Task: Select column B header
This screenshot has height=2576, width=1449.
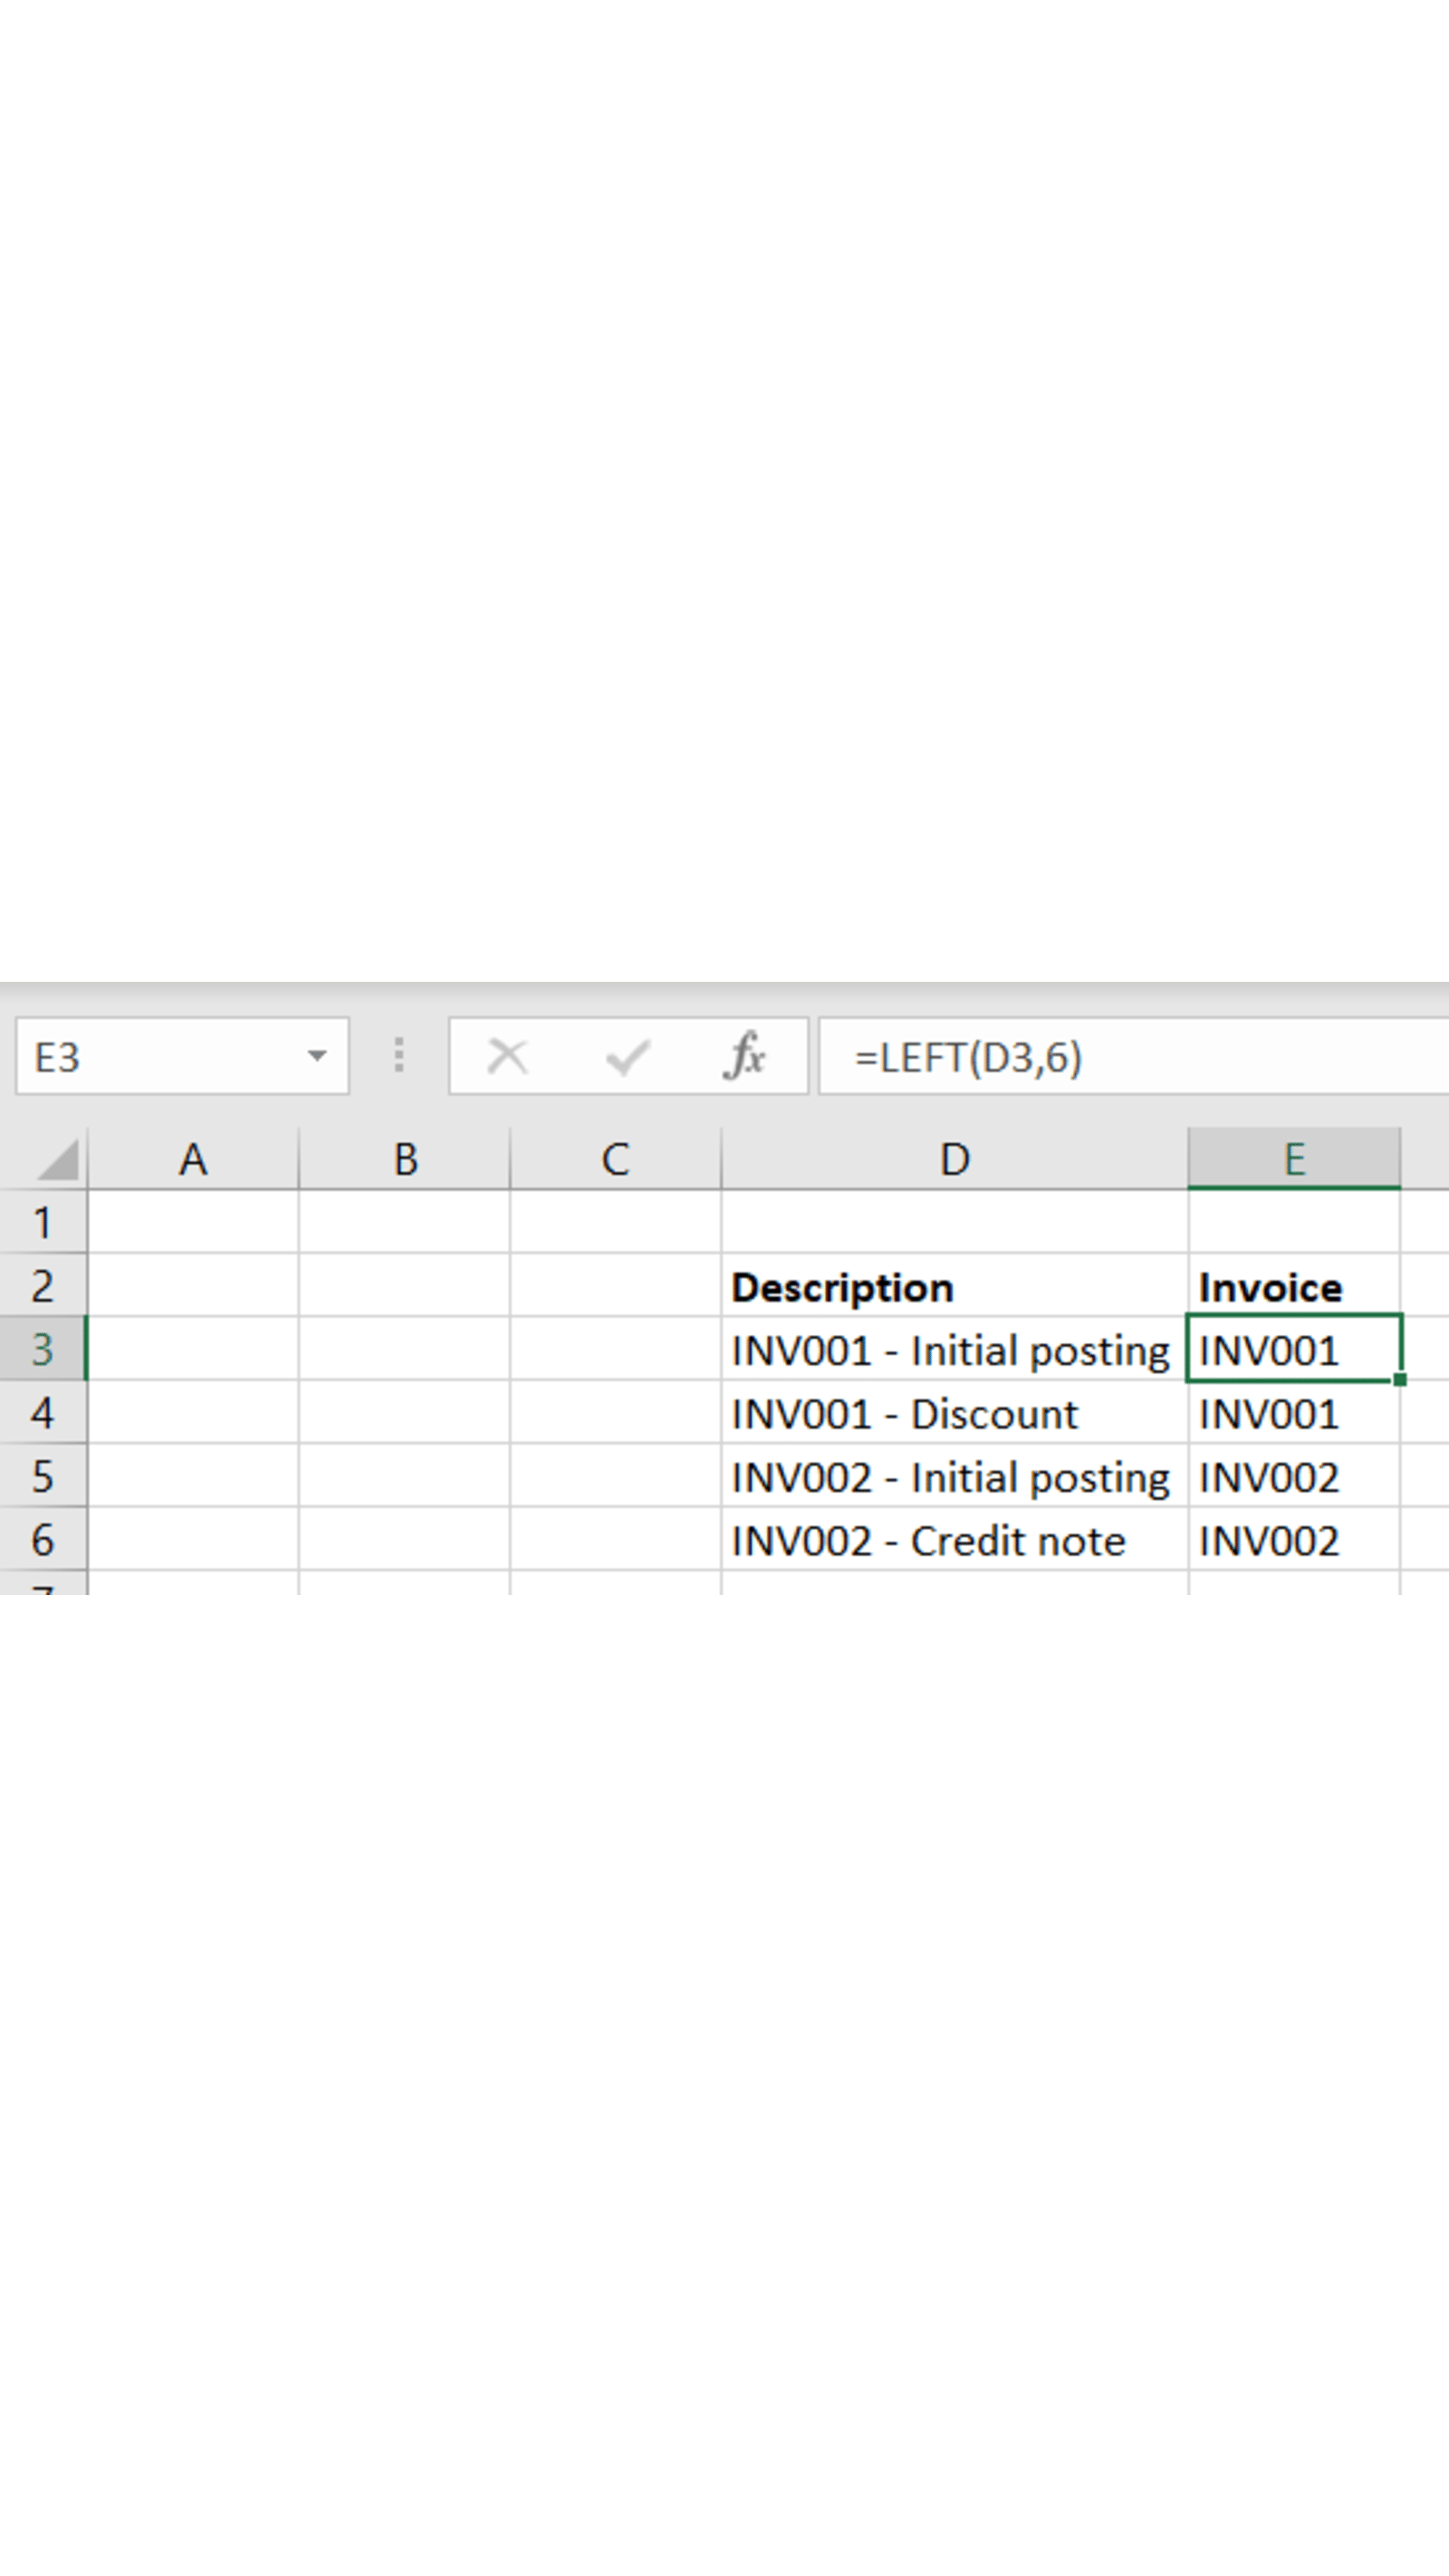Action: 404,1160
